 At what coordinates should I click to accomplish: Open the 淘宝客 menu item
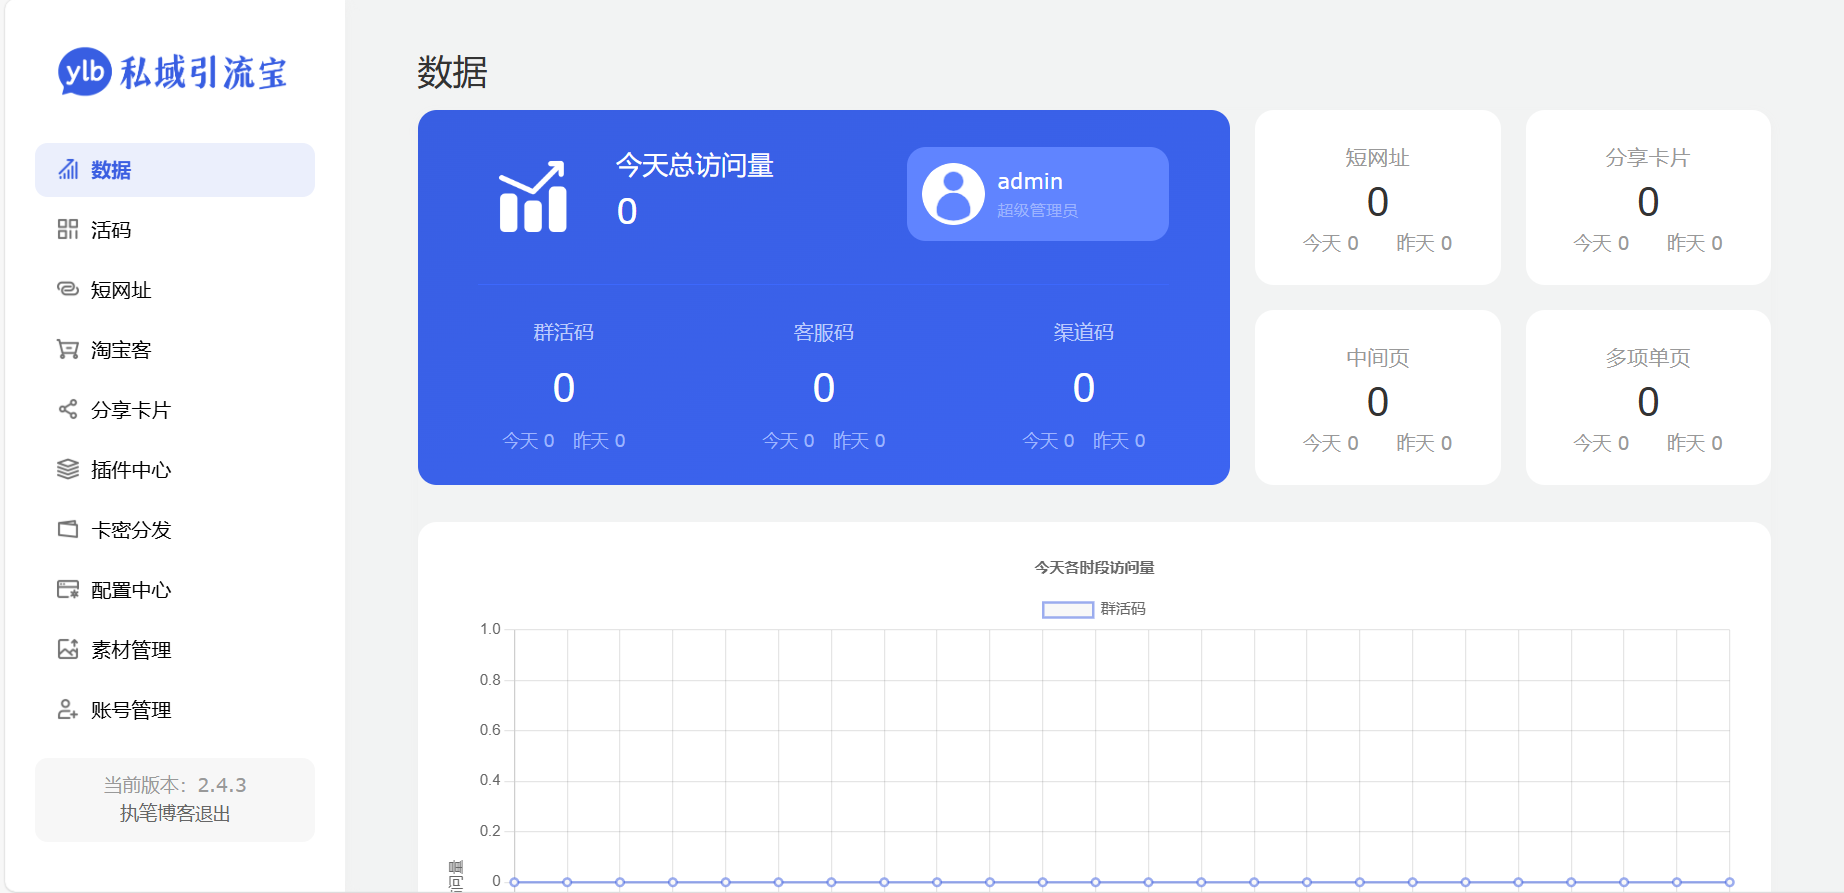[x=175, y=350]
